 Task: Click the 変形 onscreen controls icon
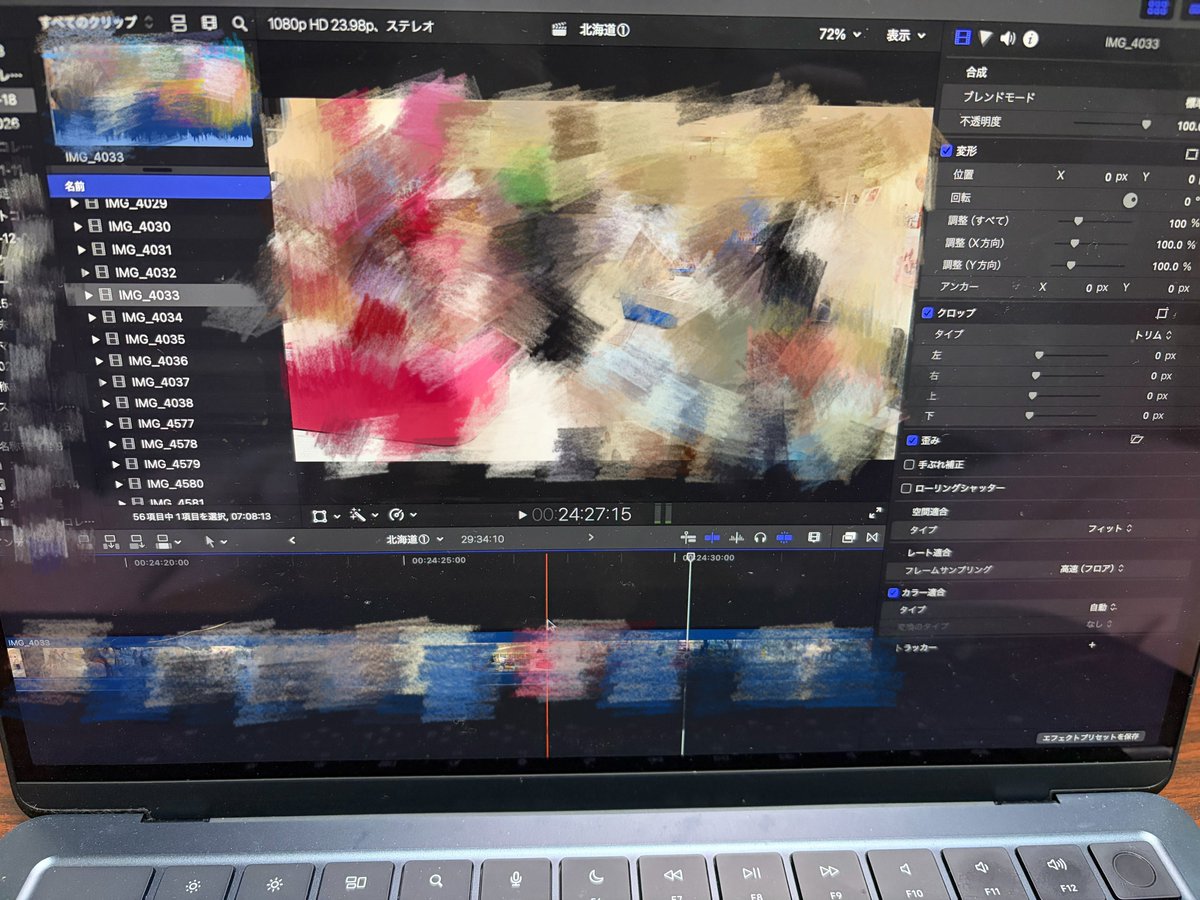pyautogui.click(x=1190, y=153)
